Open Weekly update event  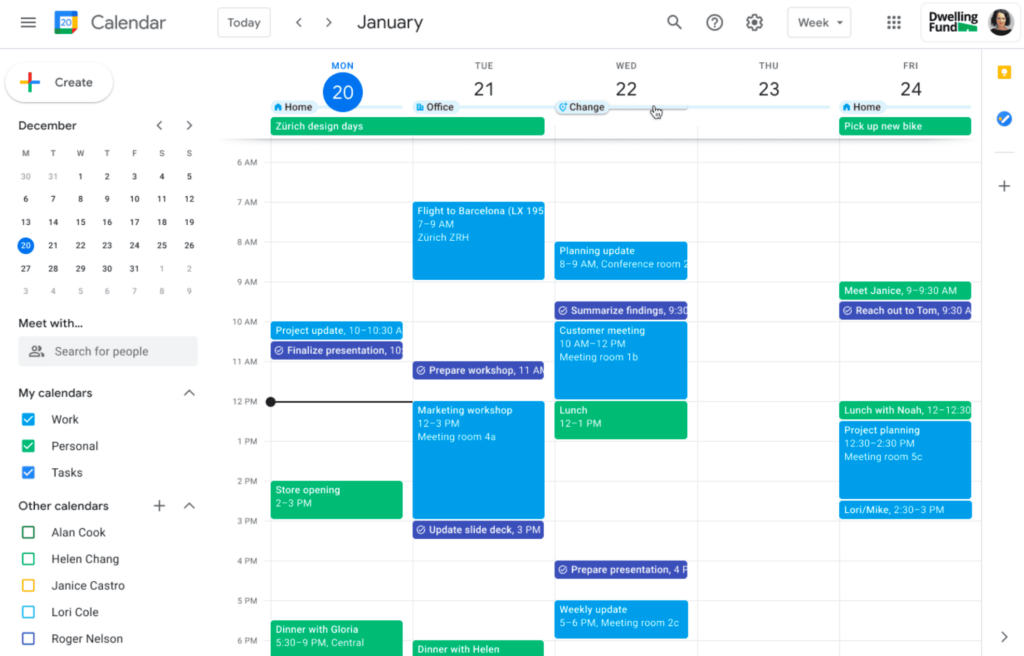tap(620, 619)
